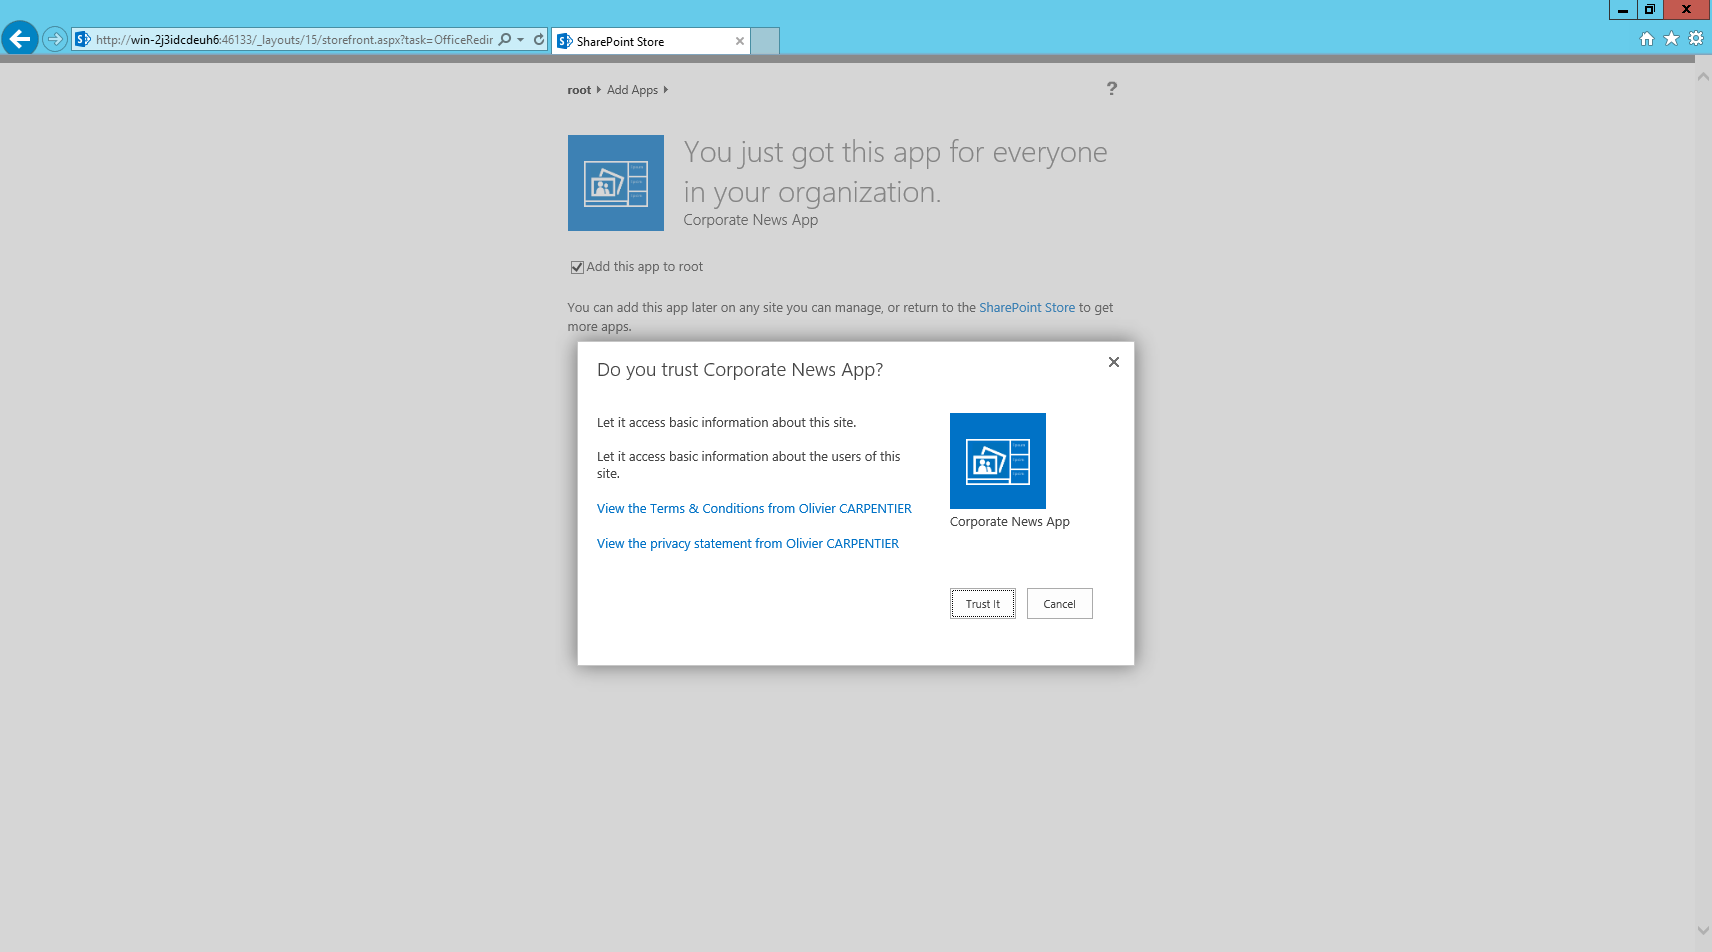1712x952 pixels.
Task: Open a new browser tab
Action: (x=765, y=41)
